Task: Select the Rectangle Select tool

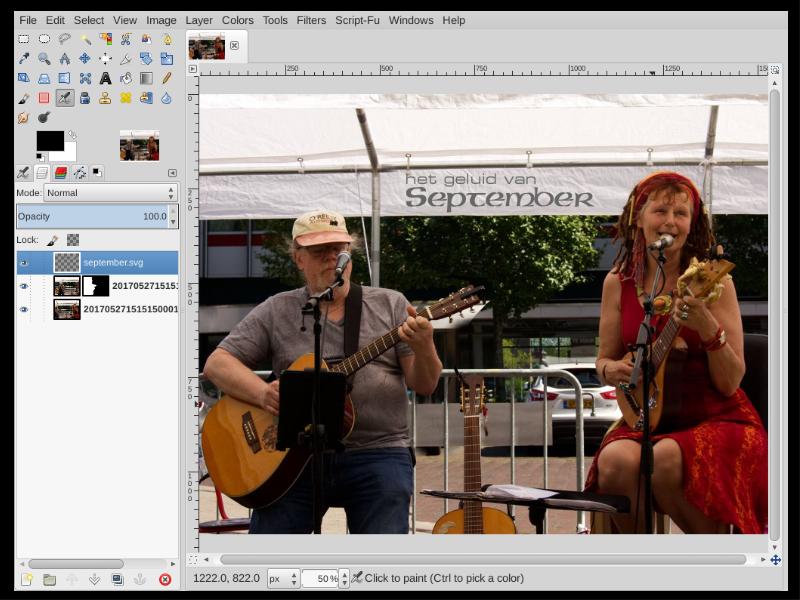Action: pyautogui.click(x=23, y=39)
